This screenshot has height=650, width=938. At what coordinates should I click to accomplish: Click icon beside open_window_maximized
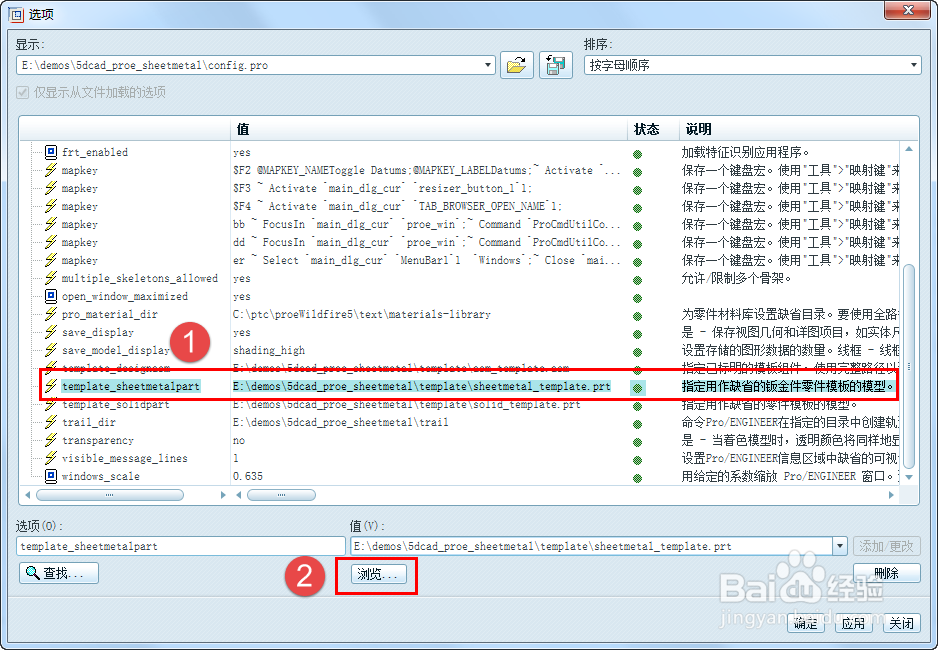pos(51,296)
